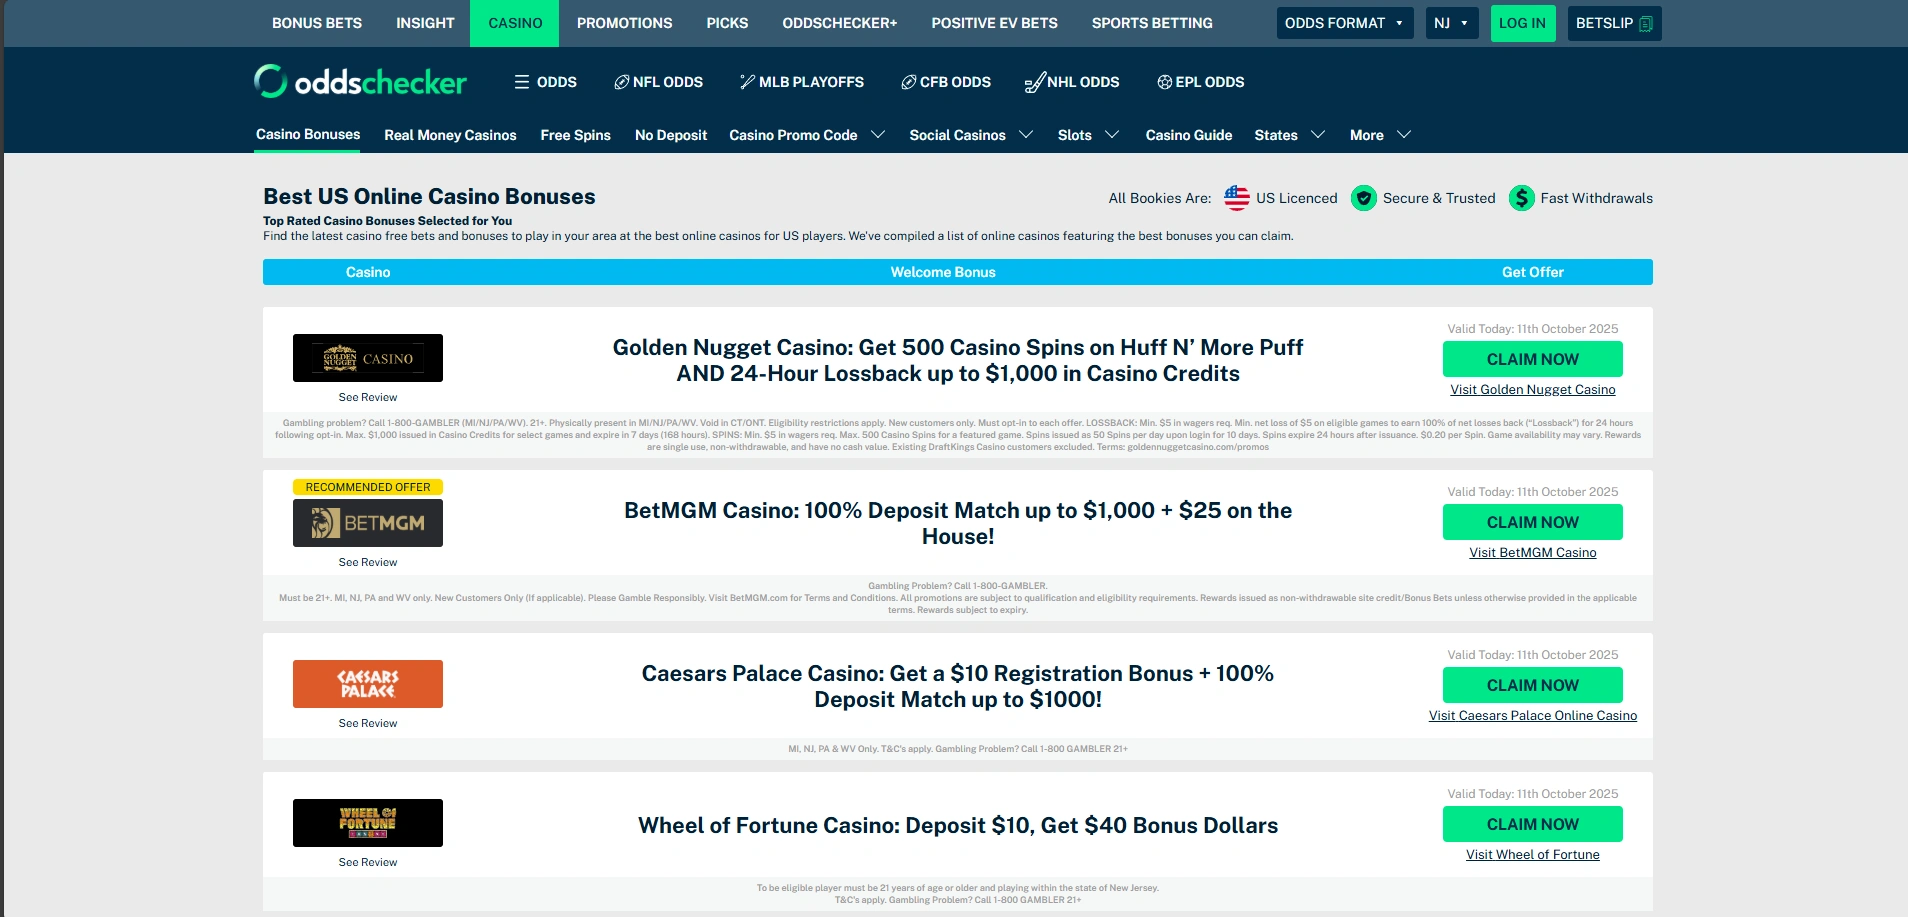Click the NHL ODDS hockey stick icon
The height and width of the screenshot is (917, 1908).
(x=1035, y=82)
